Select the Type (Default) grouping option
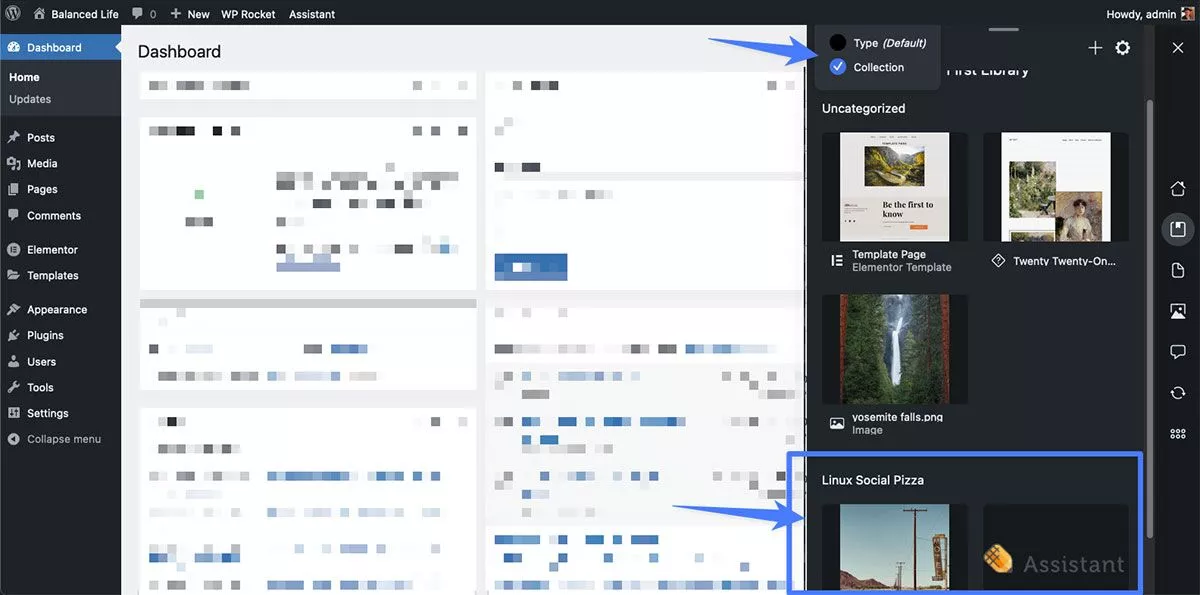The image size is (1200, 595). [878, 43]
